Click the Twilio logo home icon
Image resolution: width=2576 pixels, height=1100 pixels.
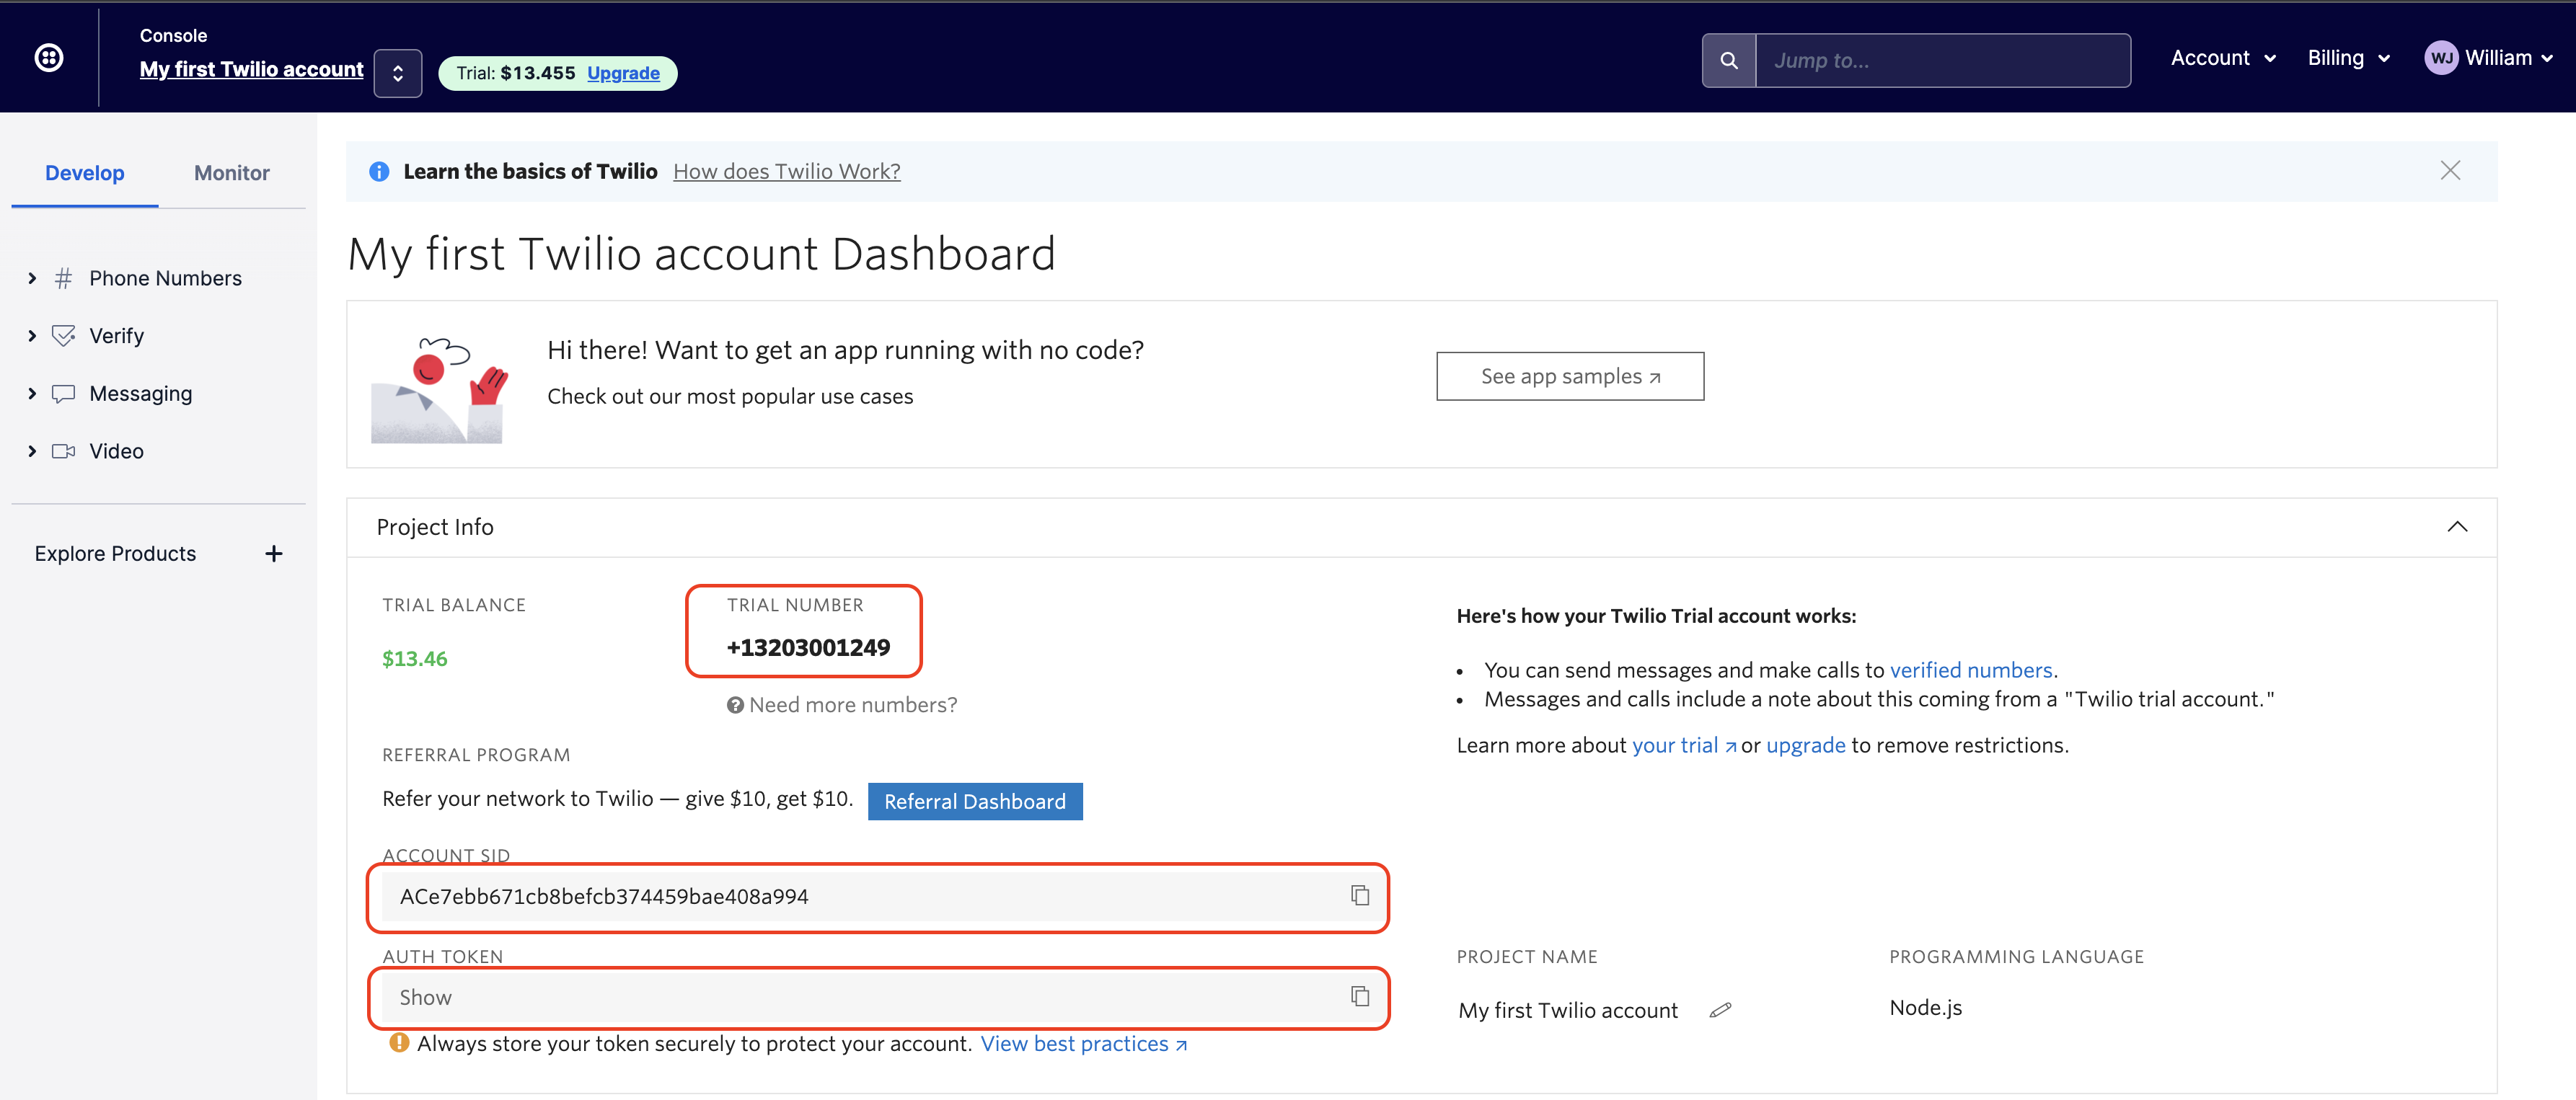(49, 58)
